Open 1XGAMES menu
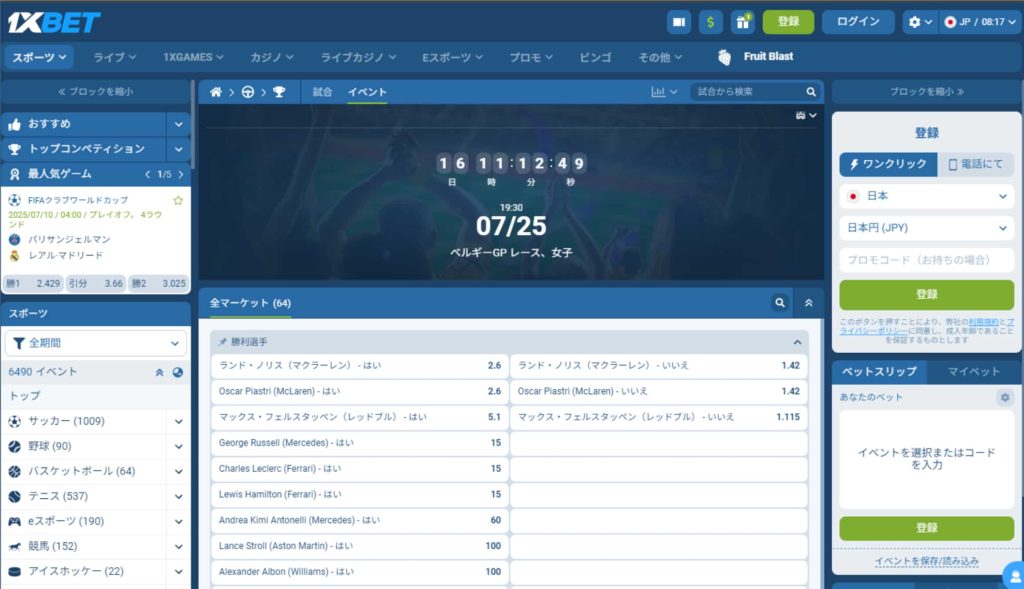Image resolution: width=1024 pixels, height=589 pixels. 193,57
